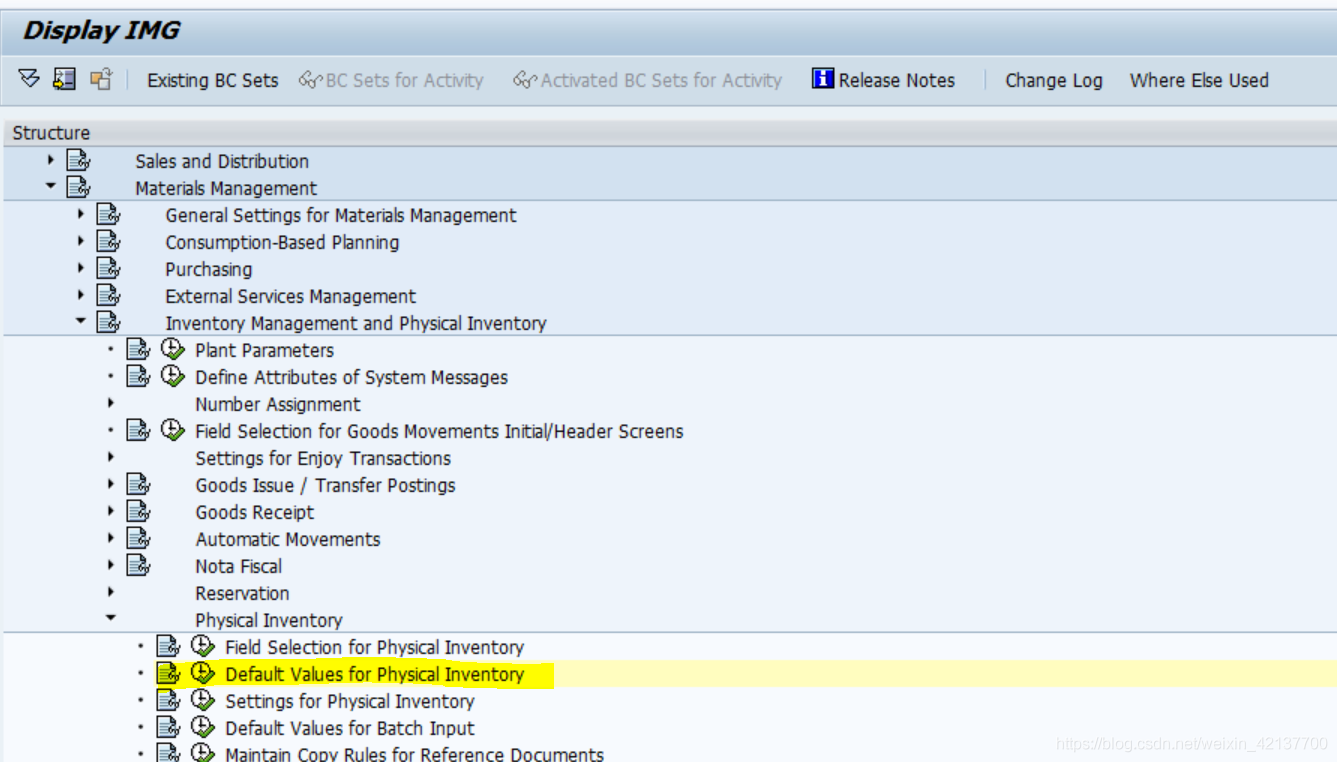The image size is (1337, 762).
Task: Open BC Sets for Activity
Action: click(x=391, y=80)
